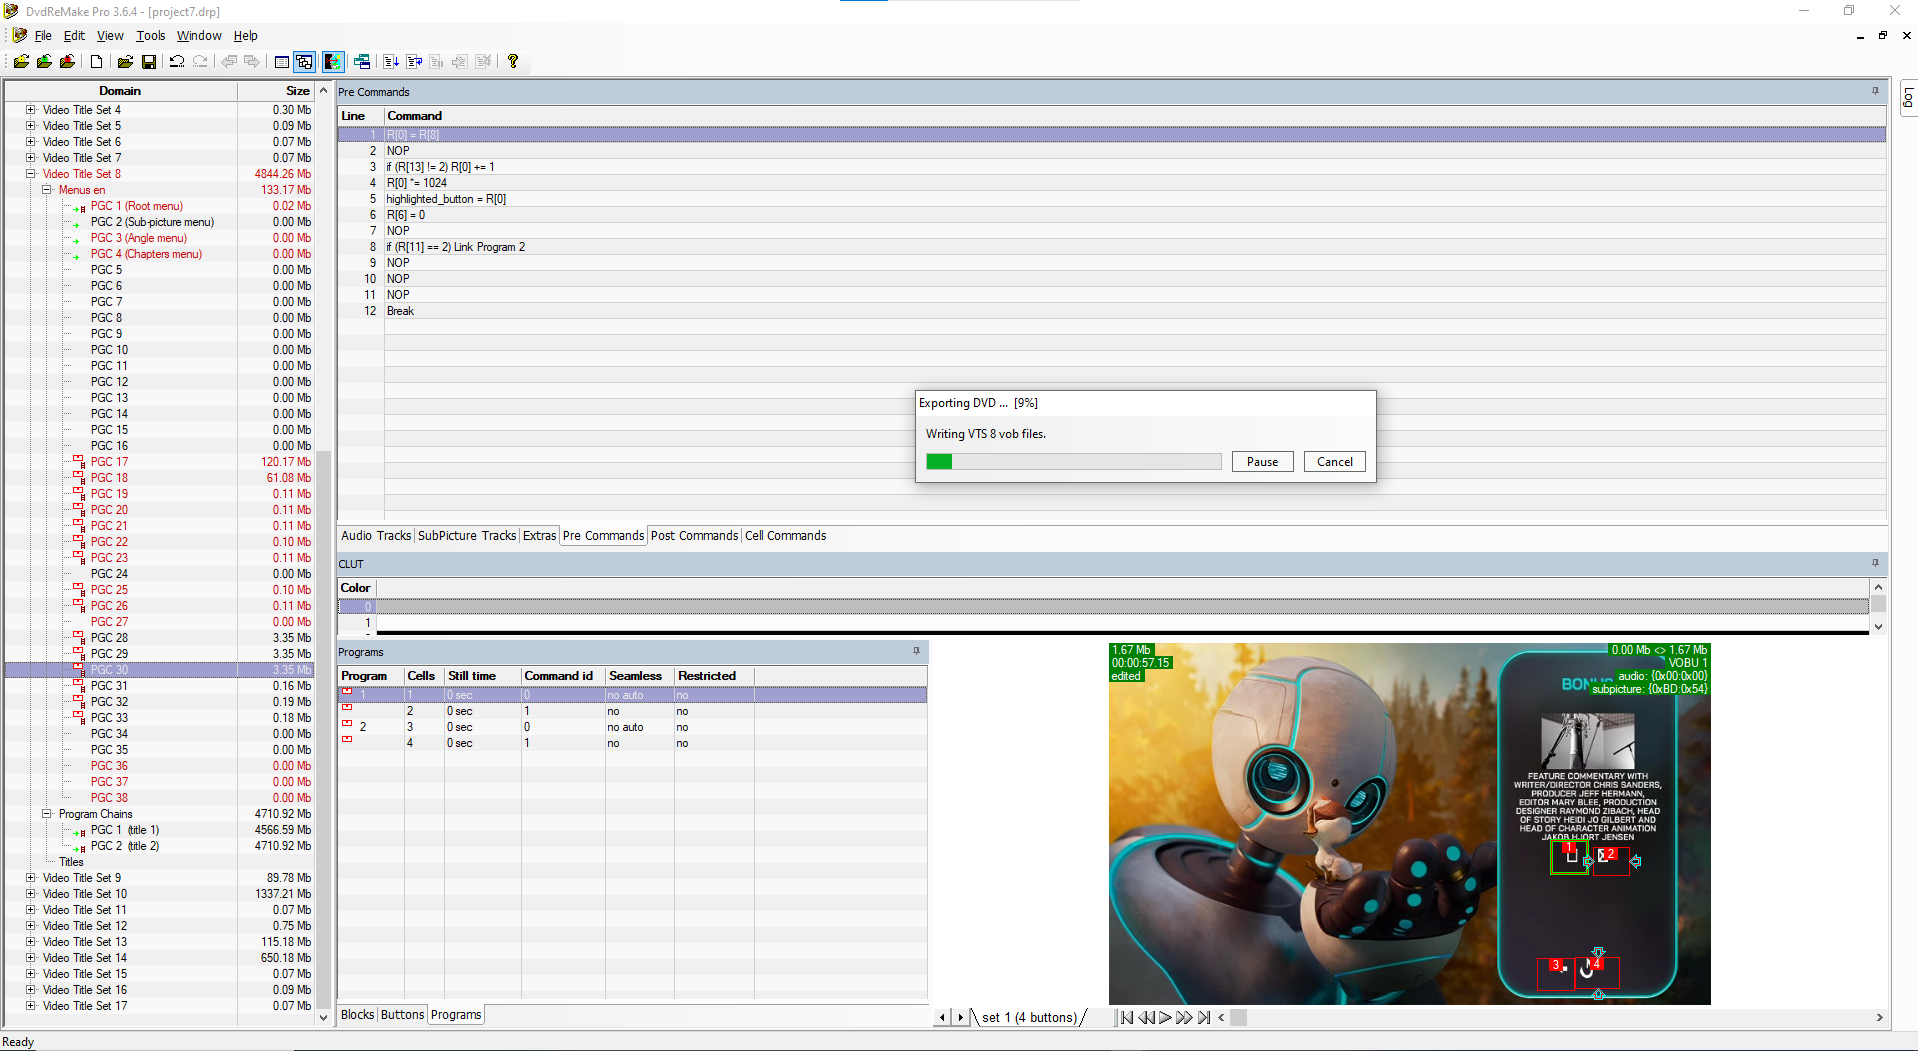Expand Video Title Set 14 node
The image size is (1918, 1051).
(x=31, y=958)
